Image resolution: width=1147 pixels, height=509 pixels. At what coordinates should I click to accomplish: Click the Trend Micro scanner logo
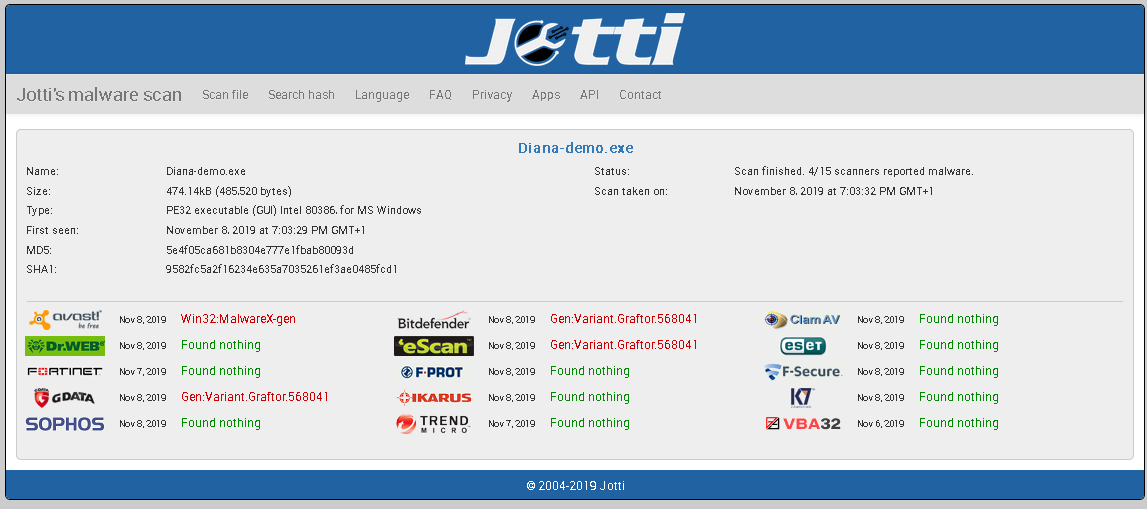[433, 423]
